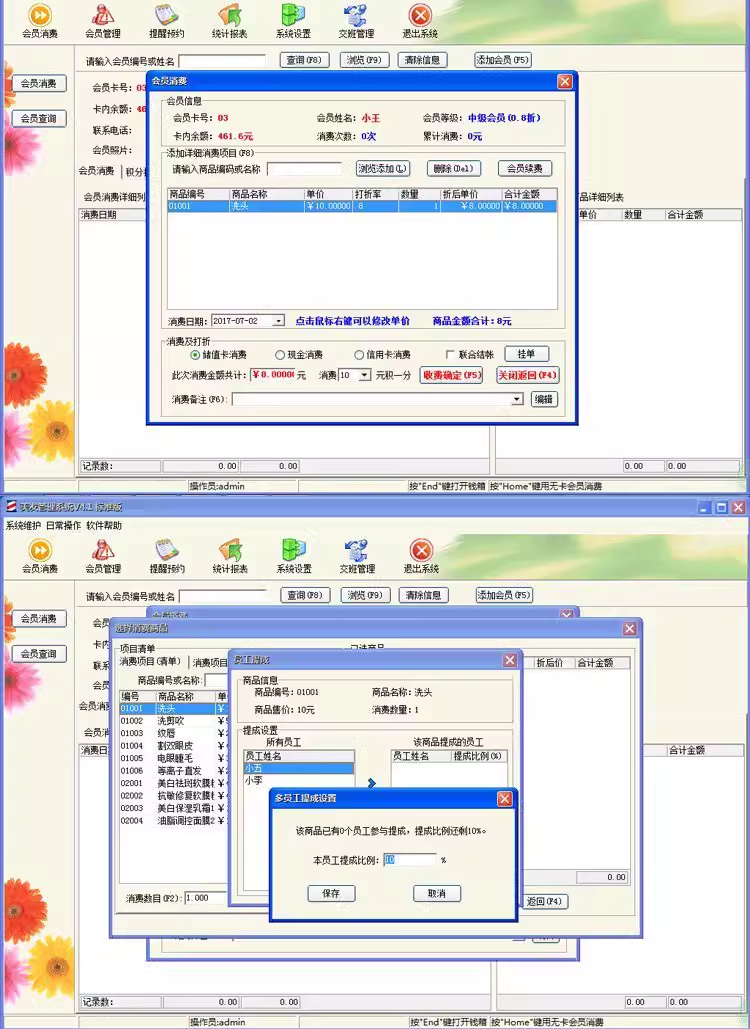
Task: Click 退出系统 toolbar icon in upper screenshot
Action: [x=420, y=21]
